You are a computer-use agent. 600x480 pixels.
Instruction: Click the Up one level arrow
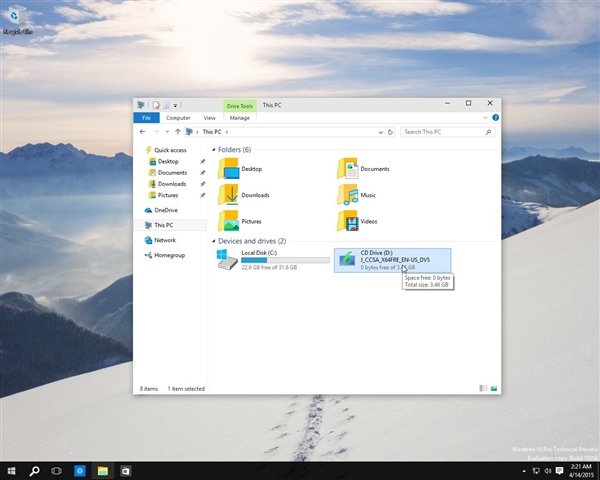tap(178, 131)
